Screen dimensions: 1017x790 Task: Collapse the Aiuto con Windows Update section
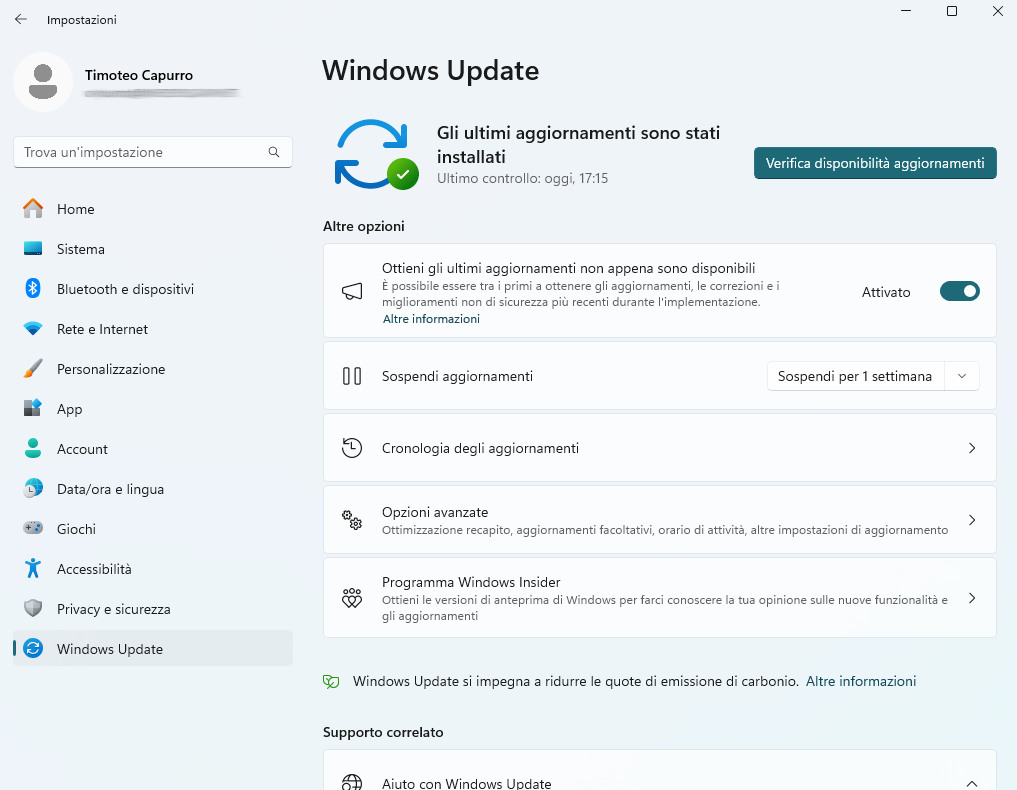click(972, 784)
